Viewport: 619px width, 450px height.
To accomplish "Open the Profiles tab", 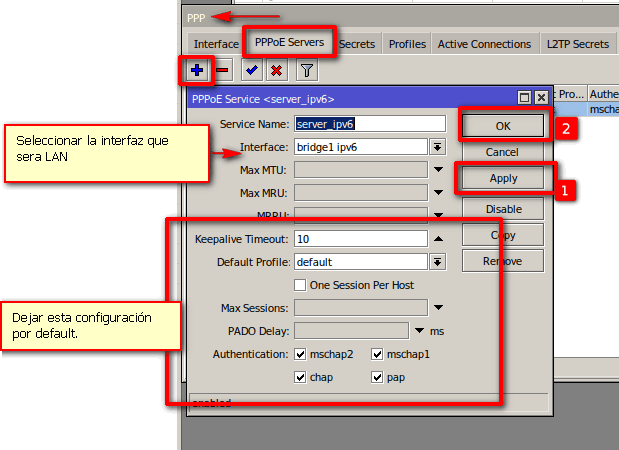I will tap(407, 44).
